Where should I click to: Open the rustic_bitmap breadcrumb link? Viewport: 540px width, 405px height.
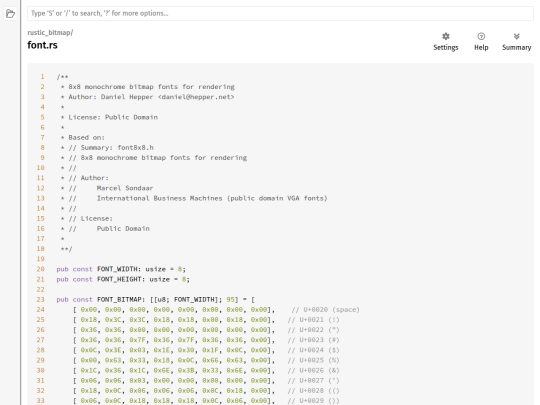click(49, 33)
